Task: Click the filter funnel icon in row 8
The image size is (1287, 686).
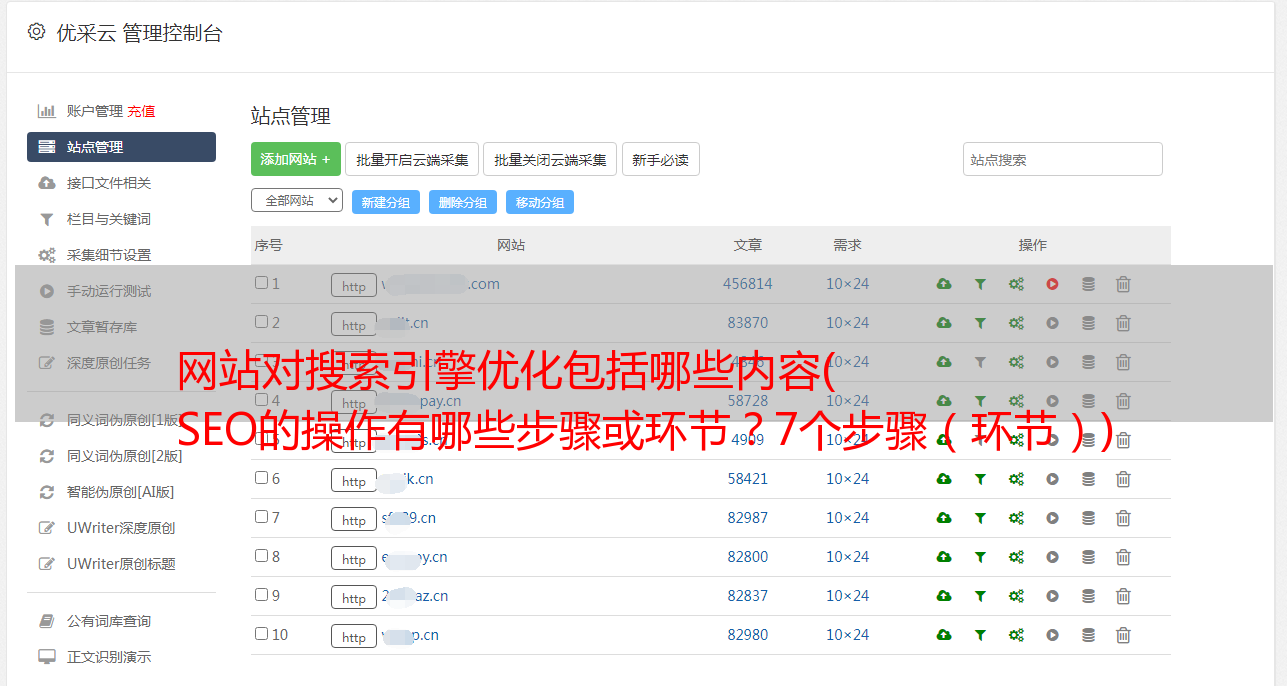Action: click(x=980, y=557)
